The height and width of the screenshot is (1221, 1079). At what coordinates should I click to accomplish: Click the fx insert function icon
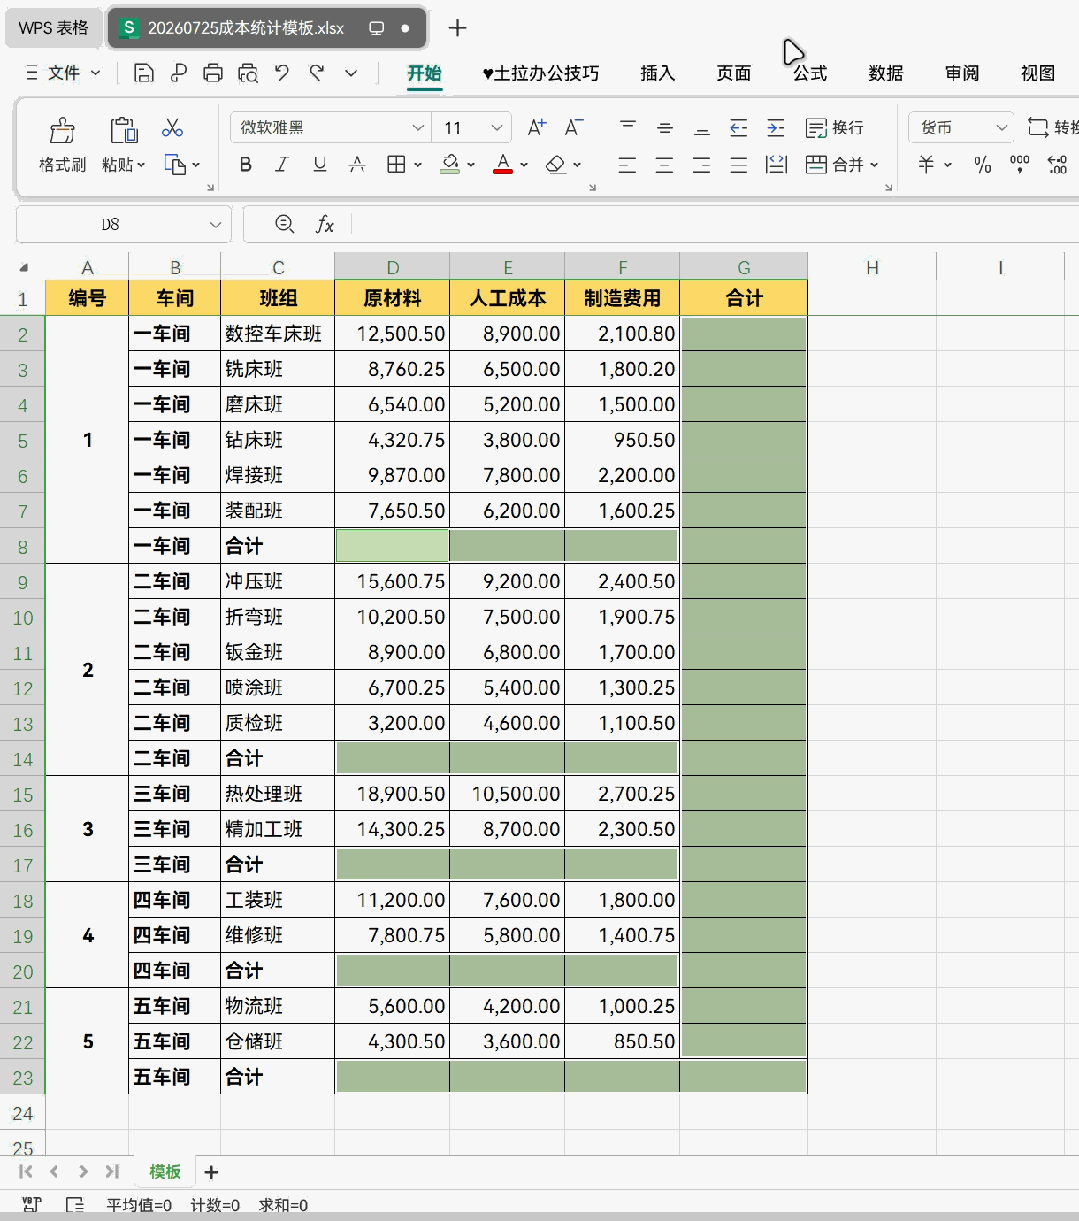coord(325,225)
